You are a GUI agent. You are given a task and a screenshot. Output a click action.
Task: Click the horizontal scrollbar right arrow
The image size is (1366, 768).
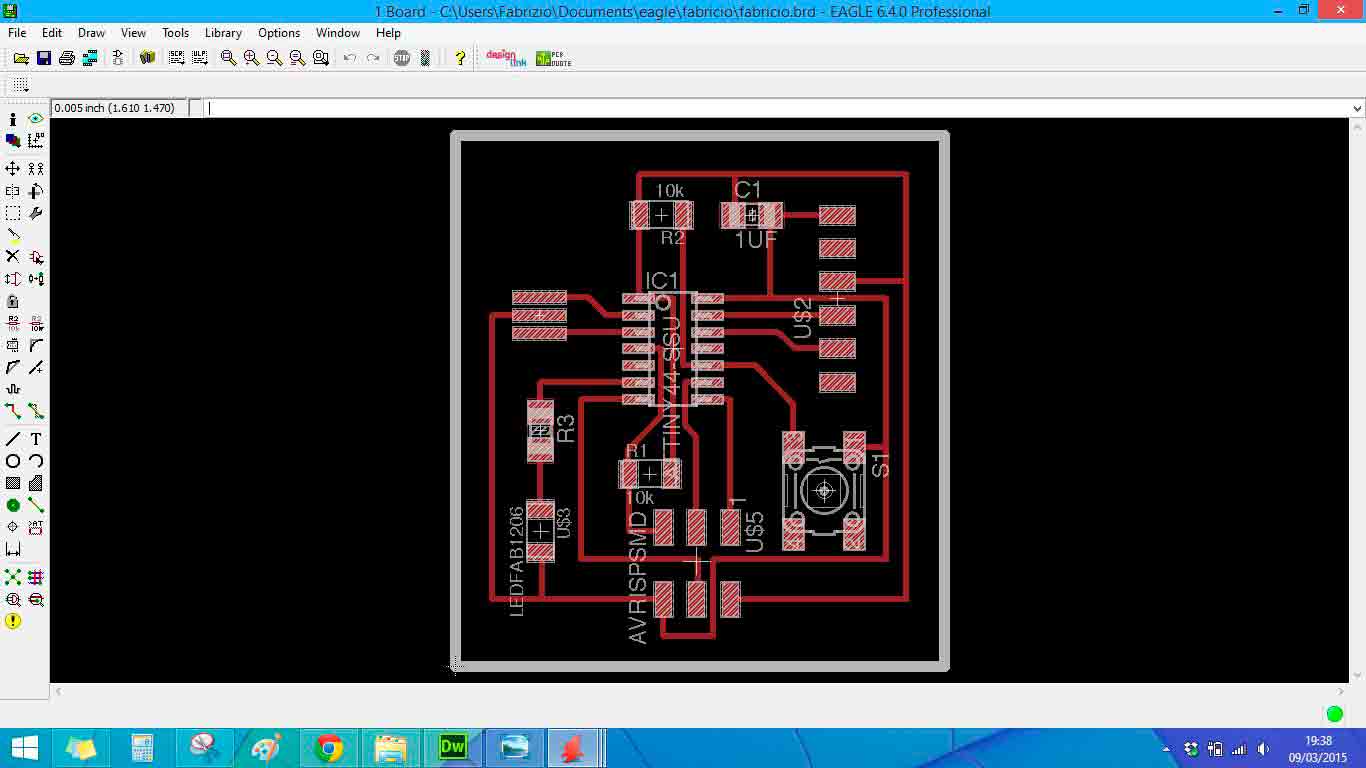tap(1342, 691)
